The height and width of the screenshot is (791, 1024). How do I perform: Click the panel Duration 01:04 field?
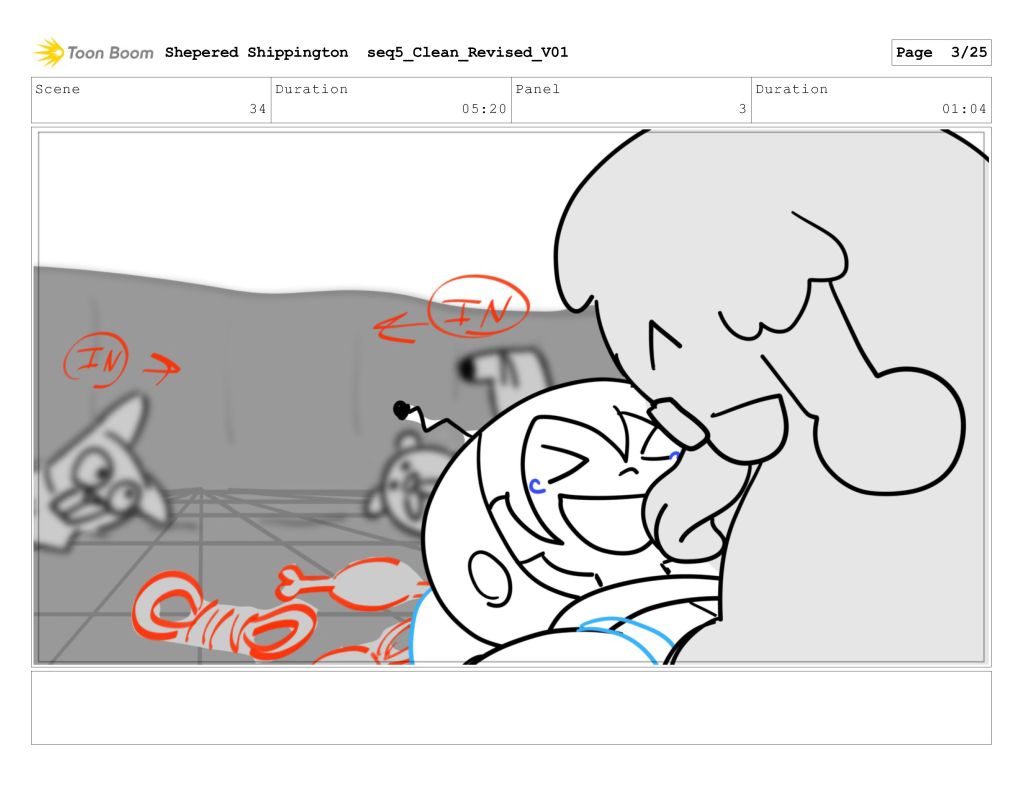tap(871, 100)
